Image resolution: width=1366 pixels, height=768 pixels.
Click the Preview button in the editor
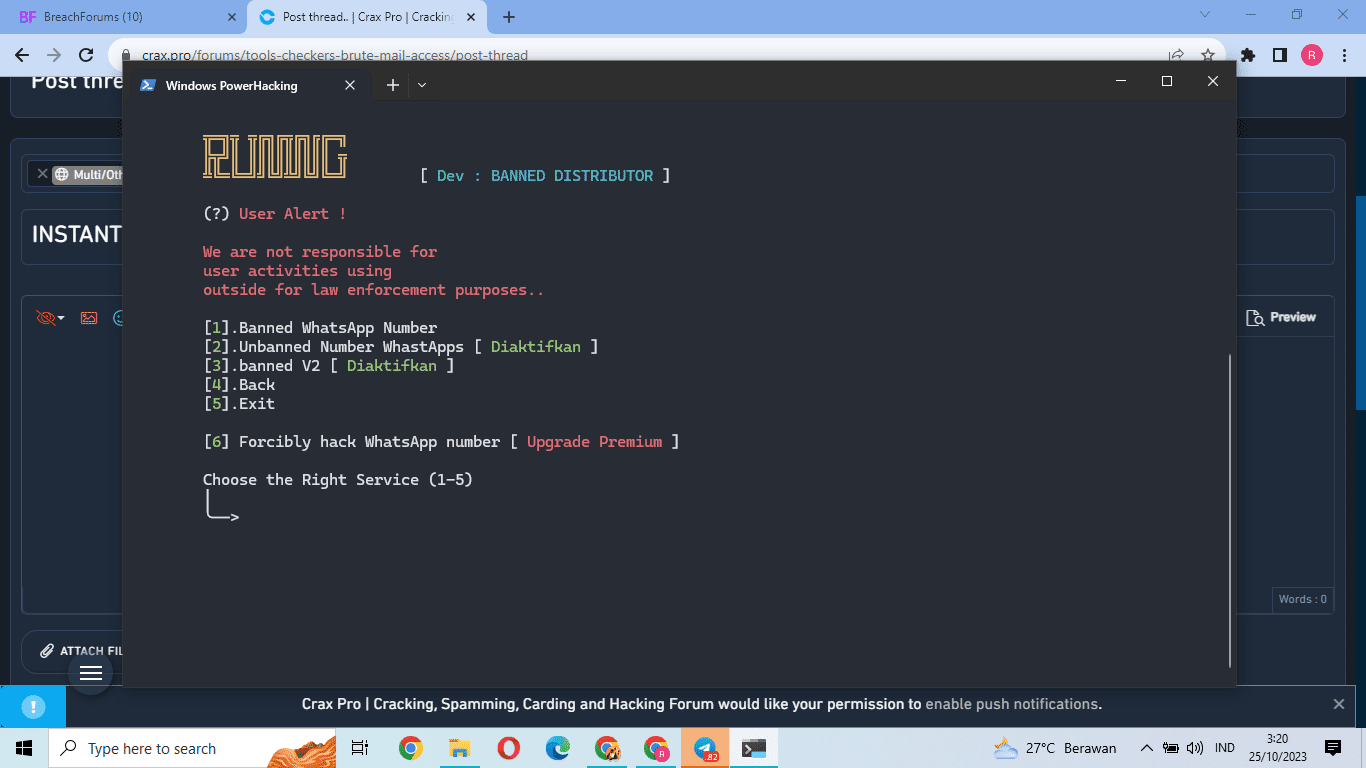click(x=1281, y=317)
